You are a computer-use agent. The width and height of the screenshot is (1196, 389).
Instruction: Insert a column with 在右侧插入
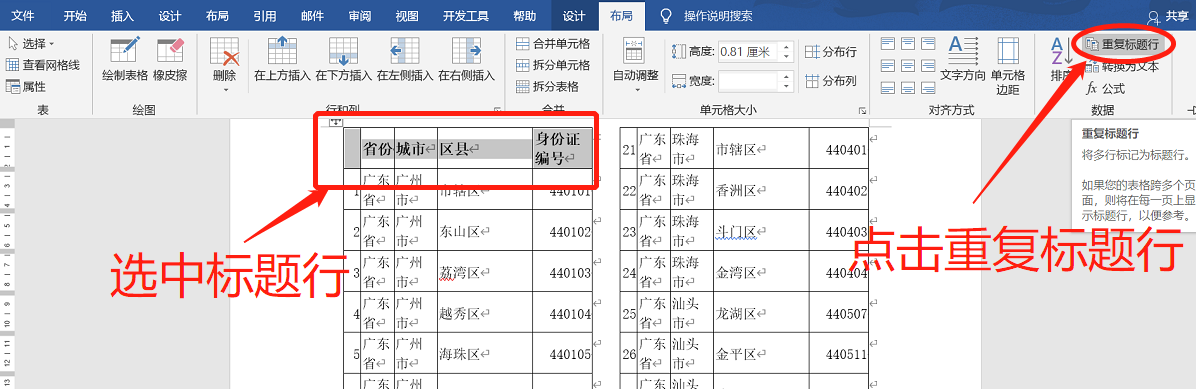tap(466, 59)
